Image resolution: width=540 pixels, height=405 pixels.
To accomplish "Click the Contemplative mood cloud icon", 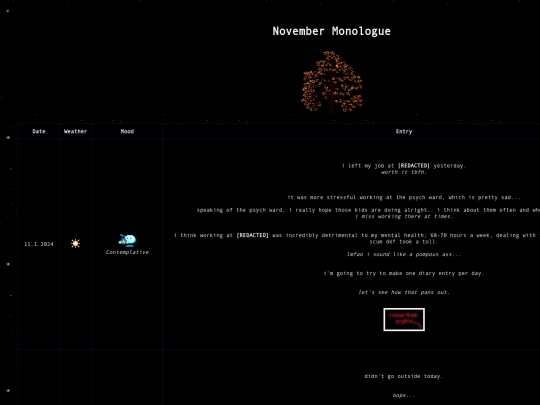I will coord(127,240).
